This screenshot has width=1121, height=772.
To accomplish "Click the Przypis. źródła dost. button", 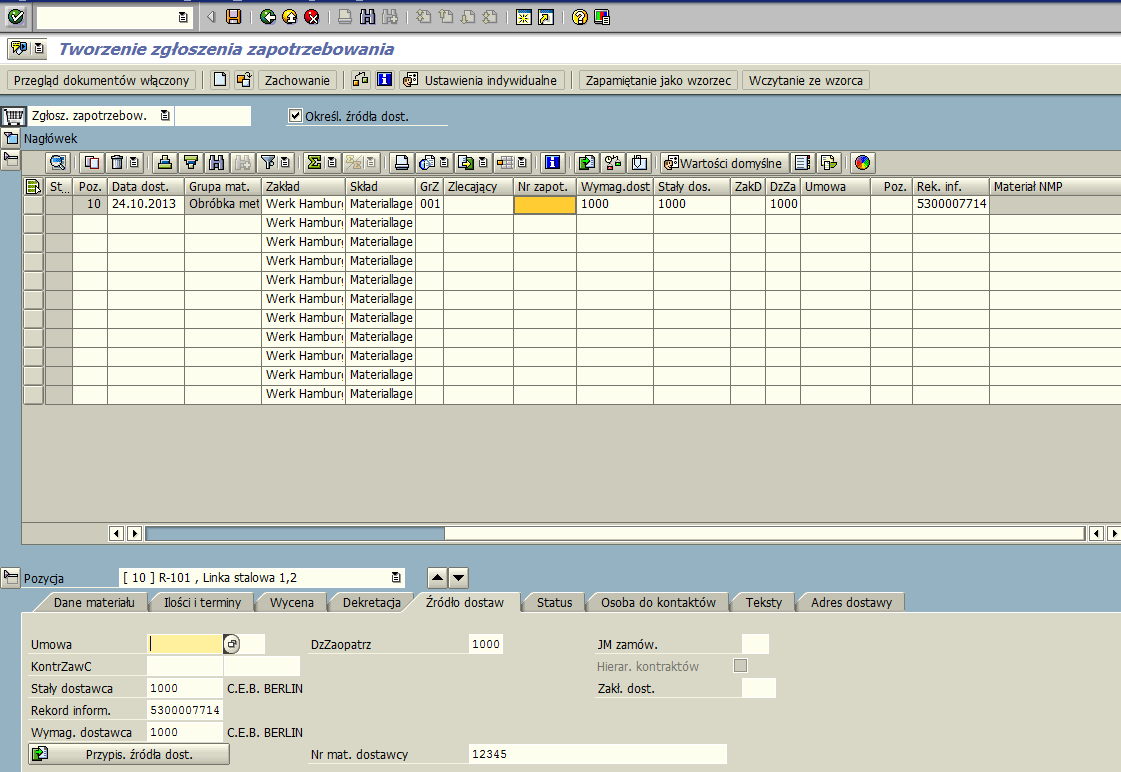I will tap(129, 754).
